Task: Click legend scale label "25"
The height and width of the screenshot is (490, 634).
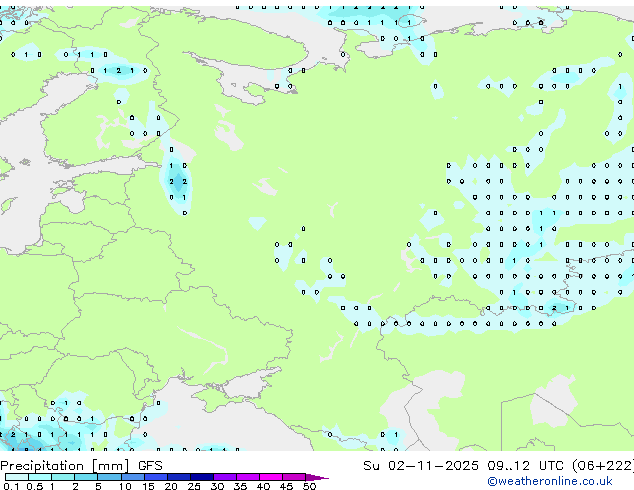Action: point(194,486)
